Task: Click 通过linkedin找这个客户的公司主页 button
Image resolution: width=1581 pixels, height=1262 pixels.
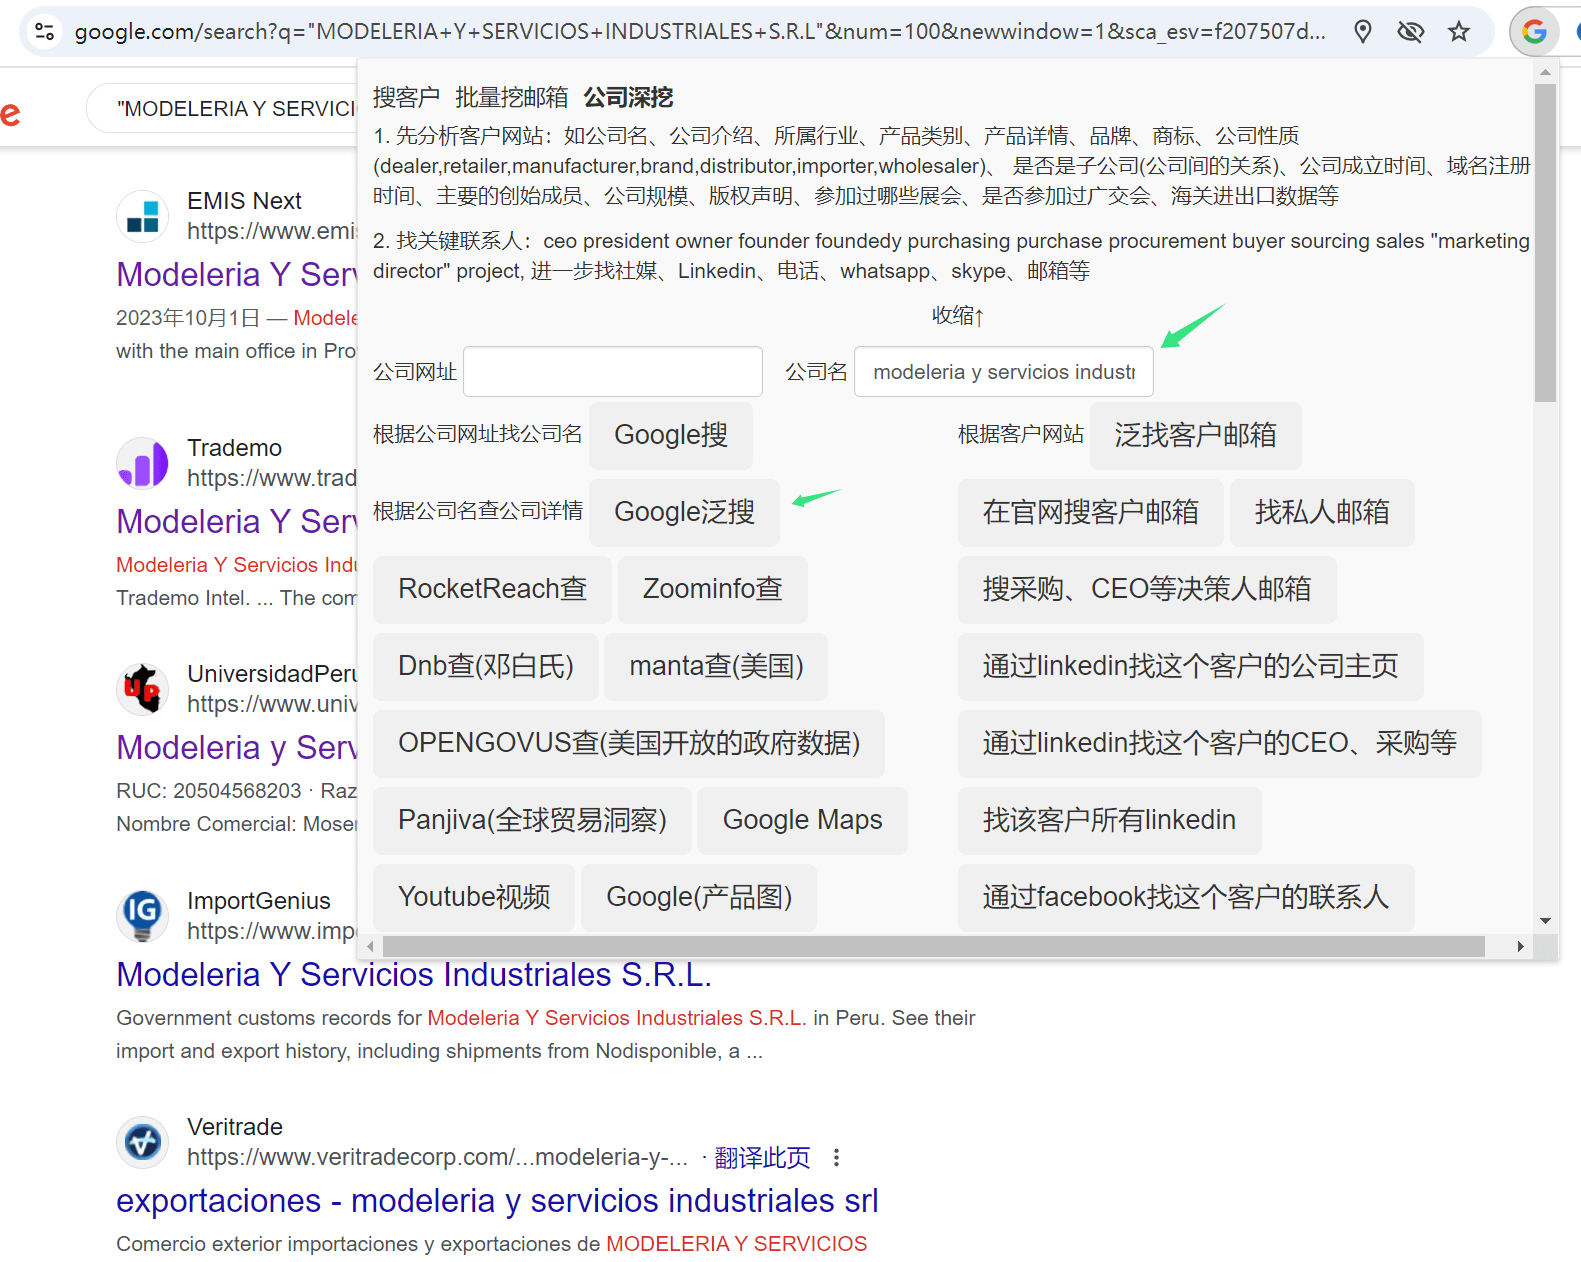Action: tap(1190, 666)
